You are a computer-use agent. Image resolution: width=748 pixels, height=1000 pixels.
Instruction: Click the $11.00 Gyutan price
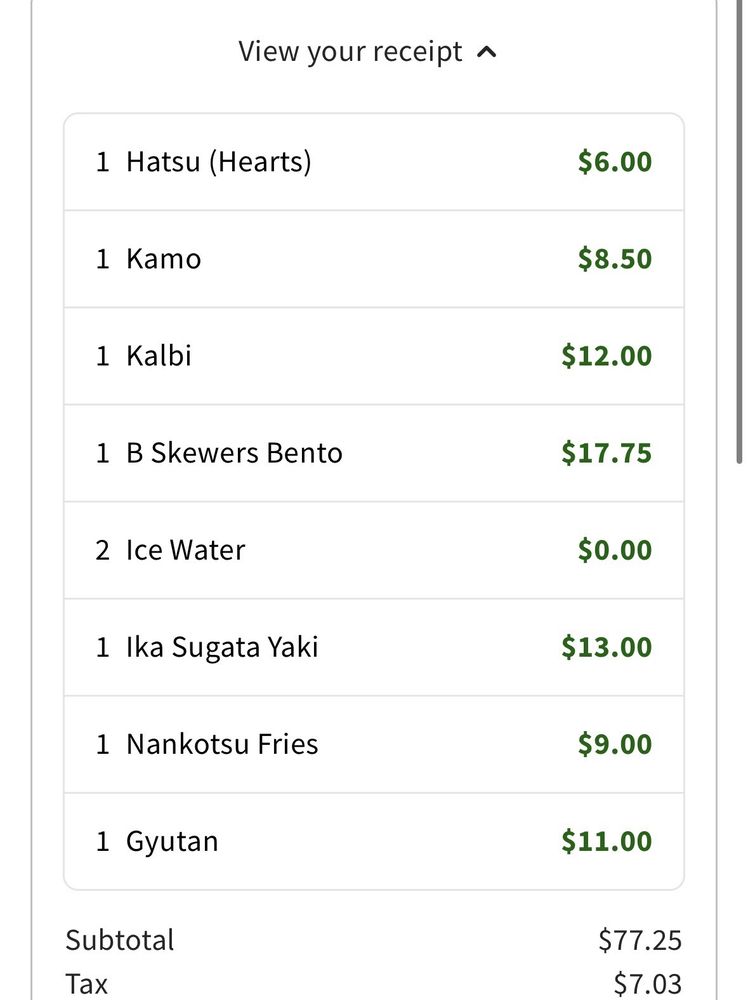coord(606,841)
